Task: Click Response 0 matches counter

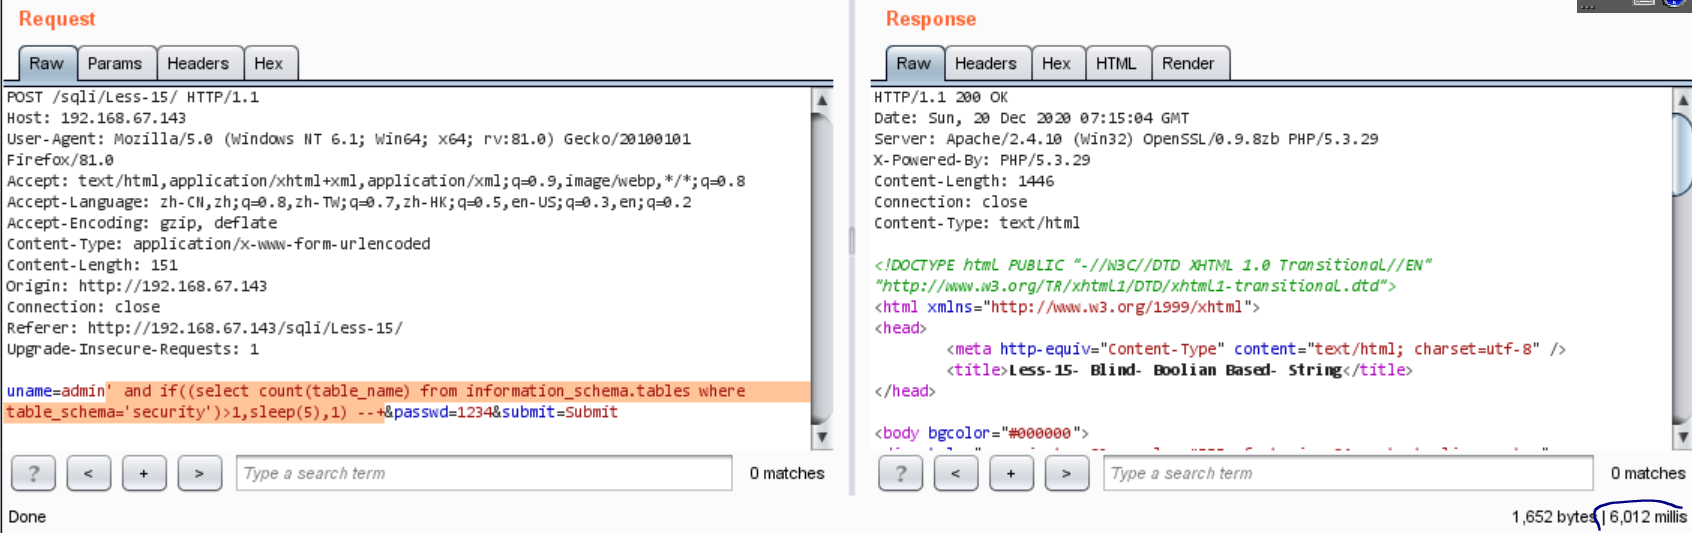Action: click(1648, 473)
